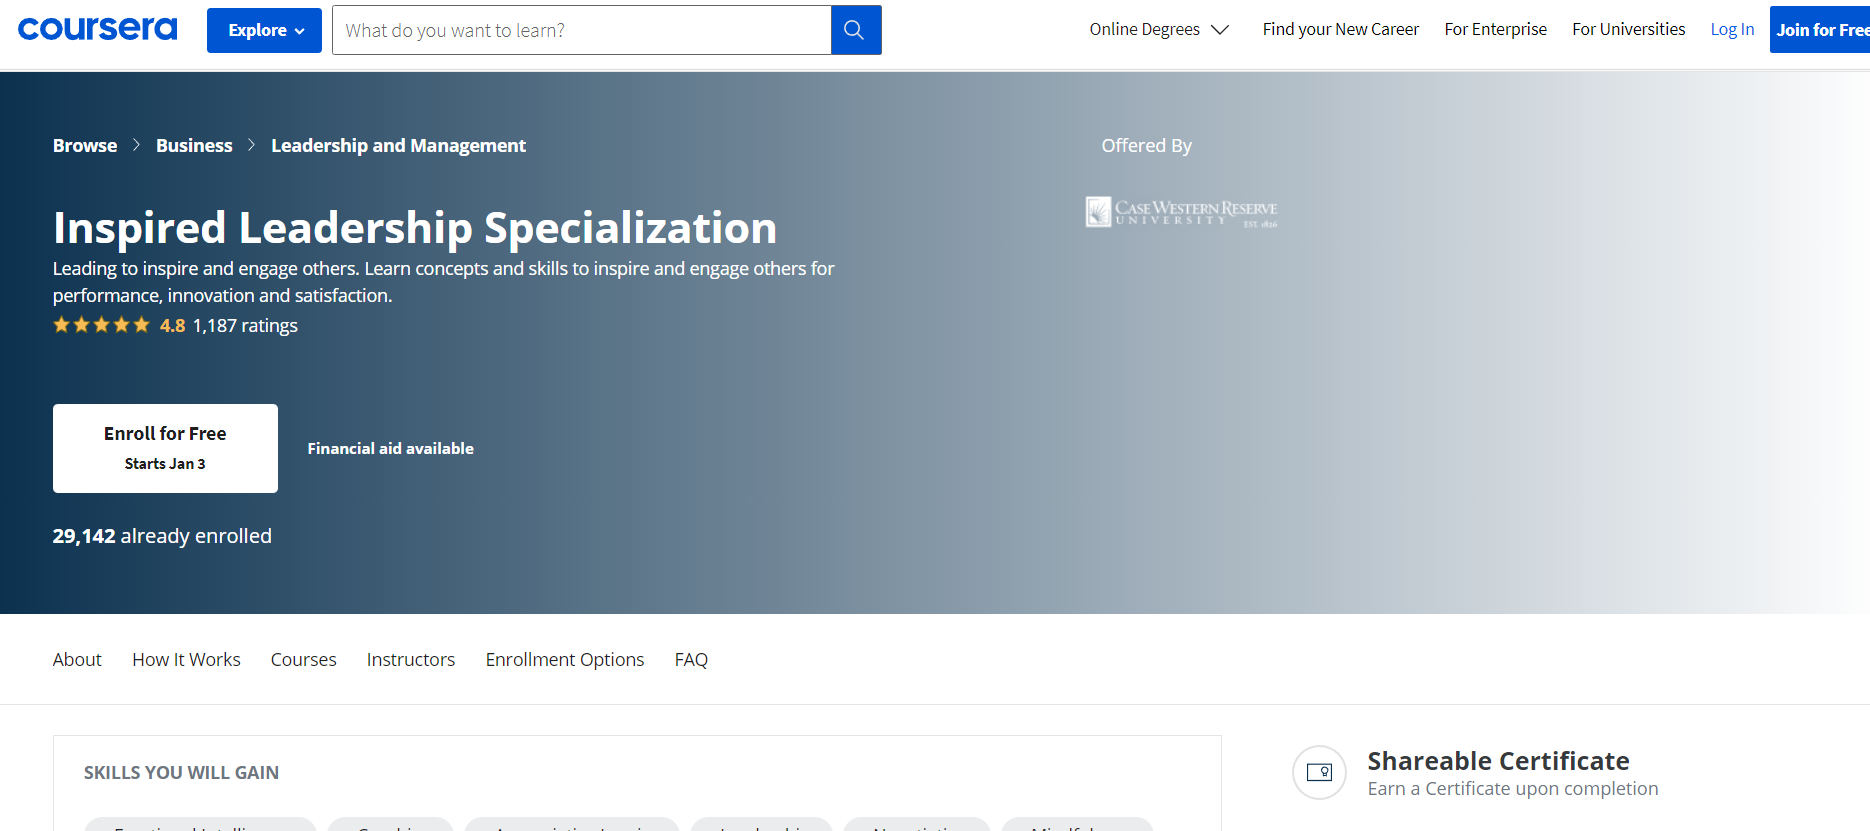Expand the Online Degrees dropdown
Viewport: 1870px width, 831px height.
(1159, 29)
